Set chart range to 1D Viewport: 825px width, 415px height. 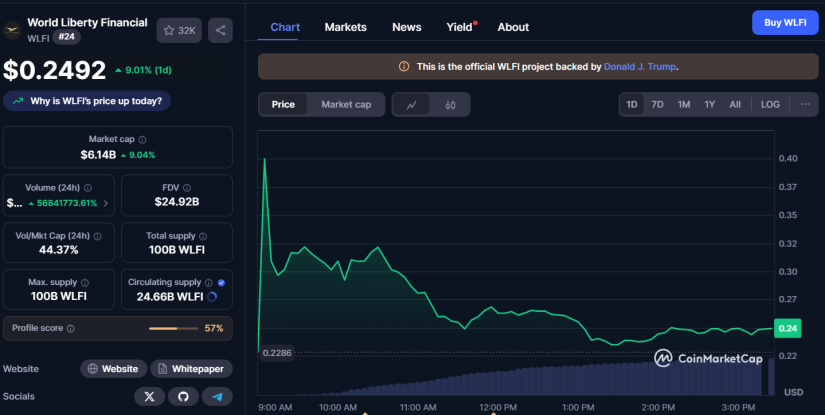[x=631, y=104]
